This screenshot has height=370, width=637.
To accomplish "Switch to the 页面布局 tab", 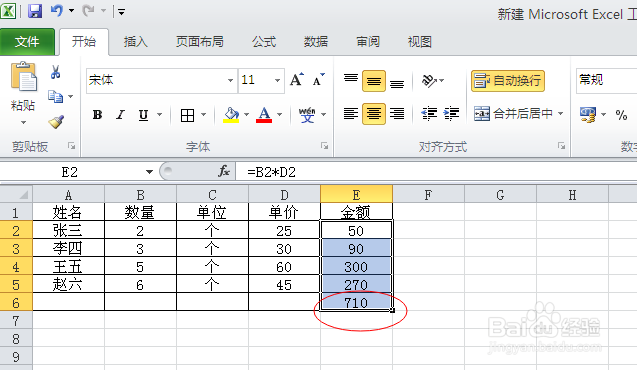I will point(199,41).
